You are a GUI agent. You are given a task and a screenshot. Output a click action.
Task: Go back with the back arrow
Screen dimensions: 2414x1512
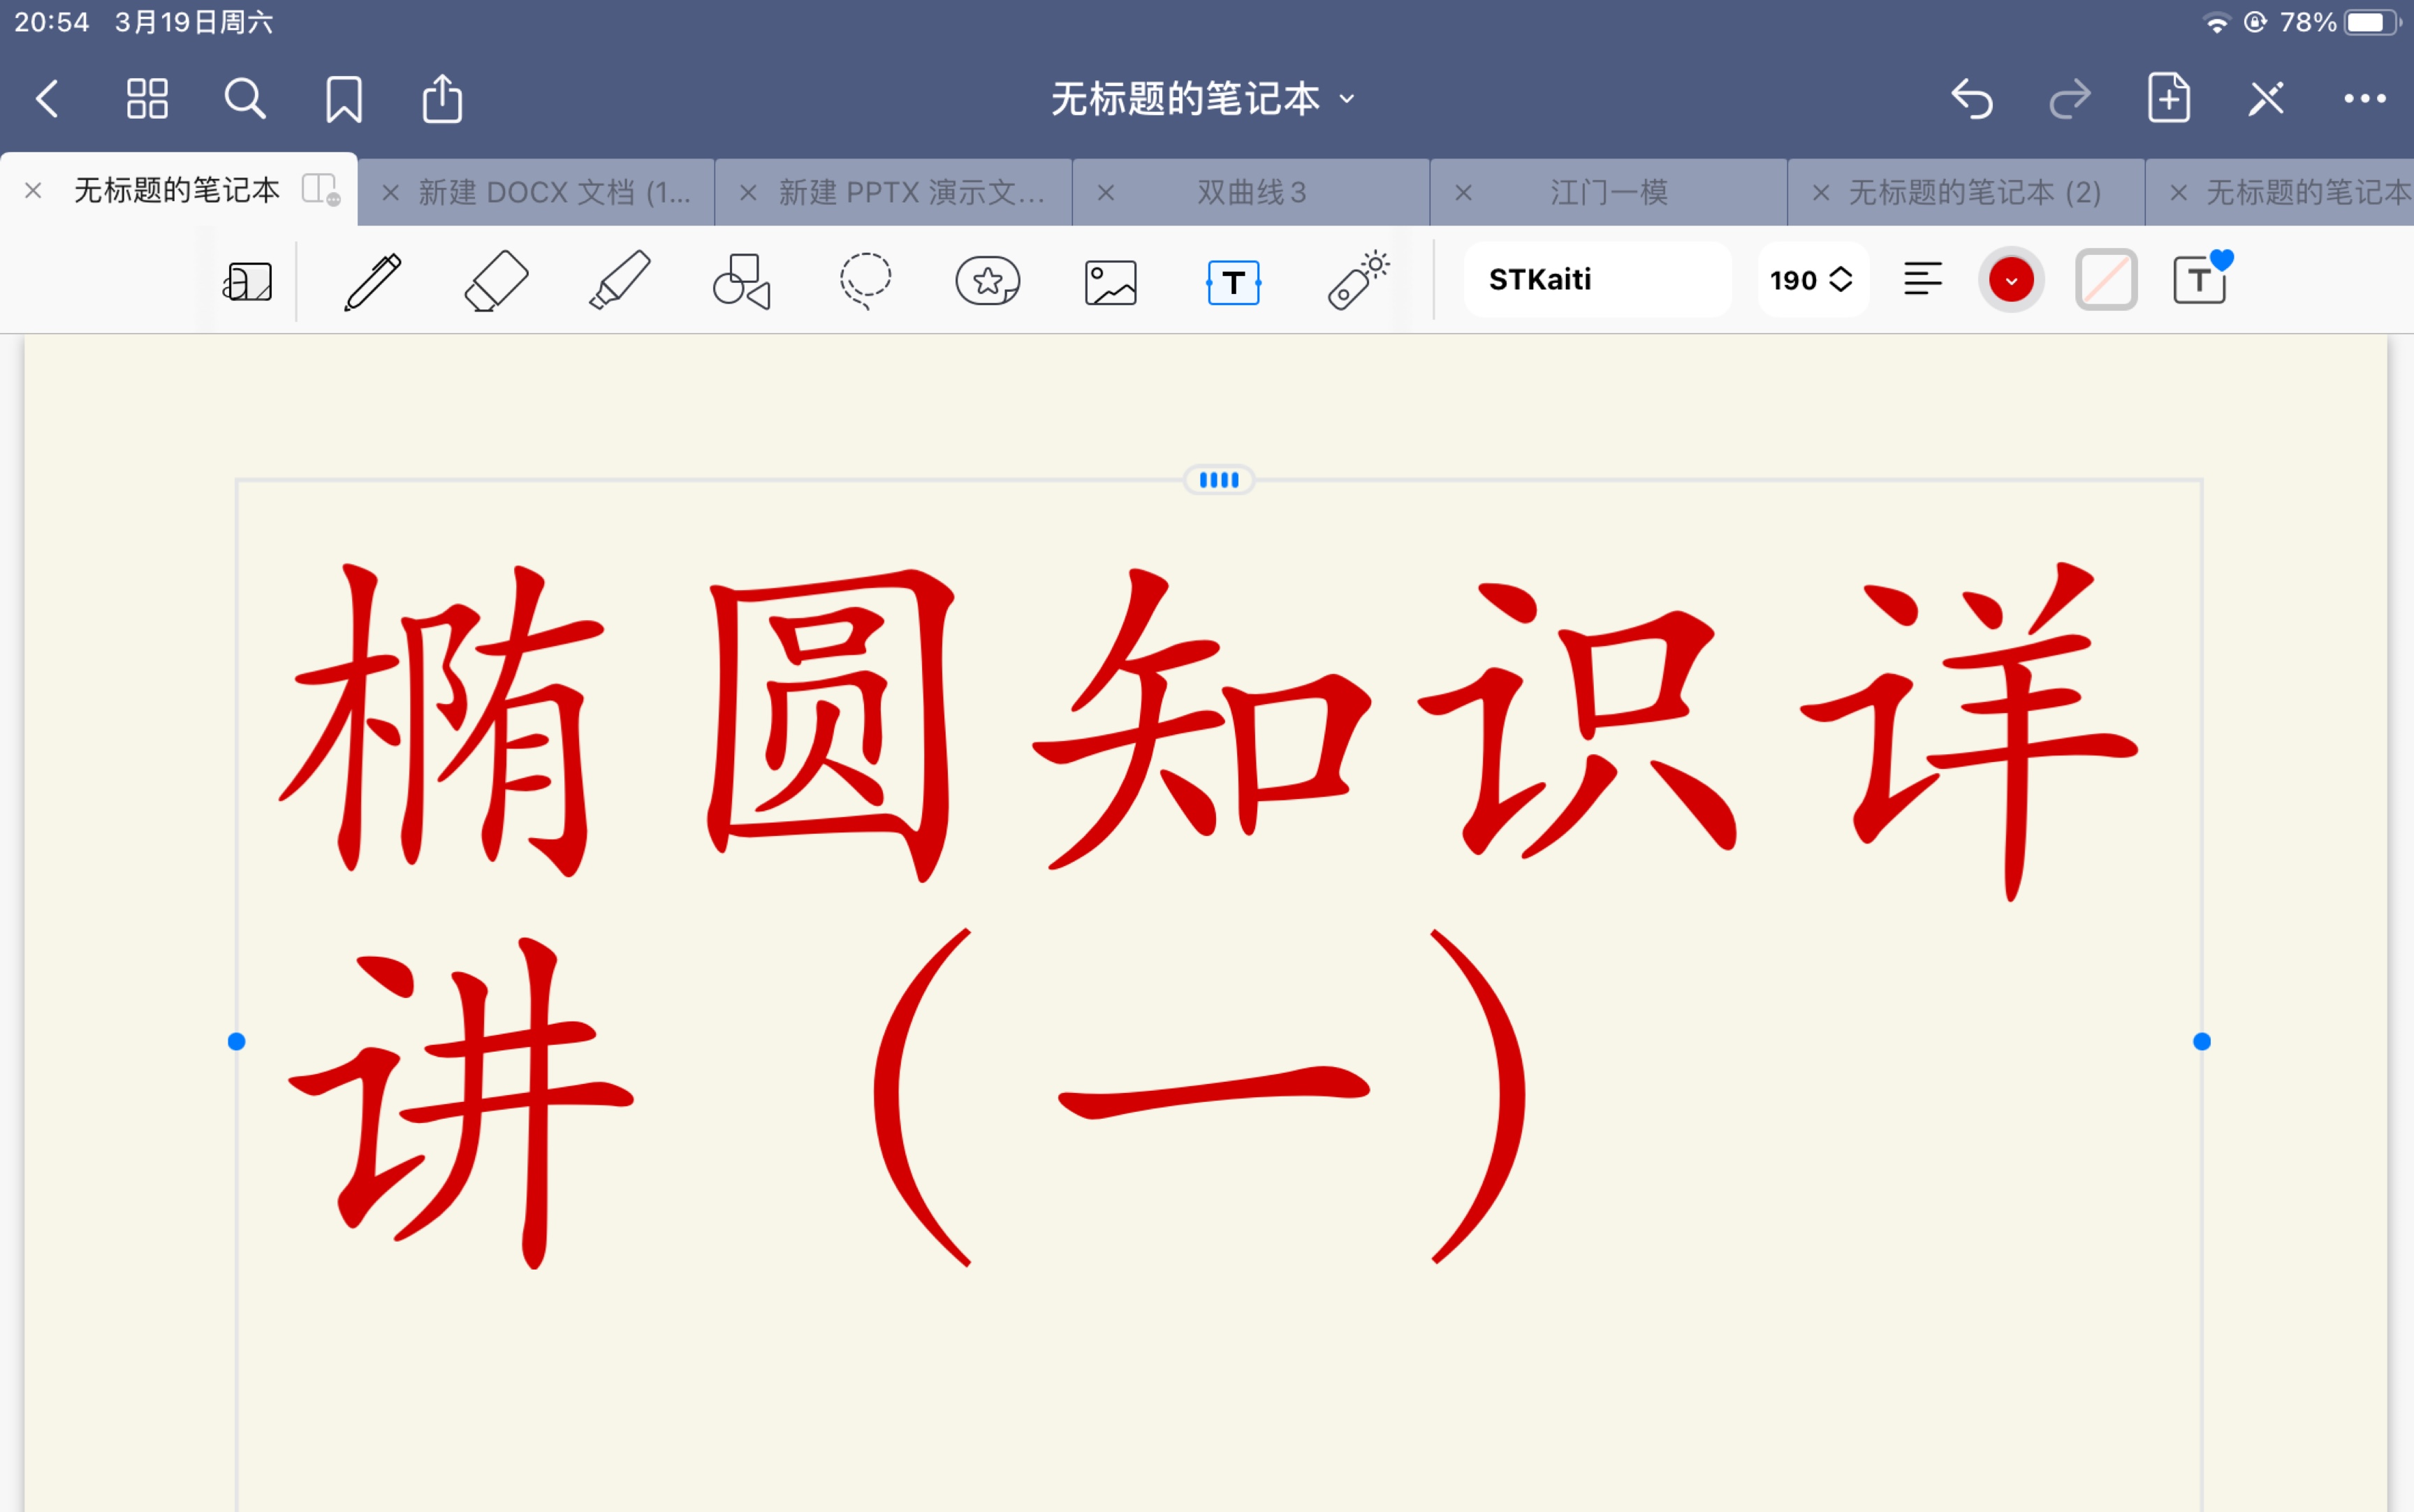47,99
